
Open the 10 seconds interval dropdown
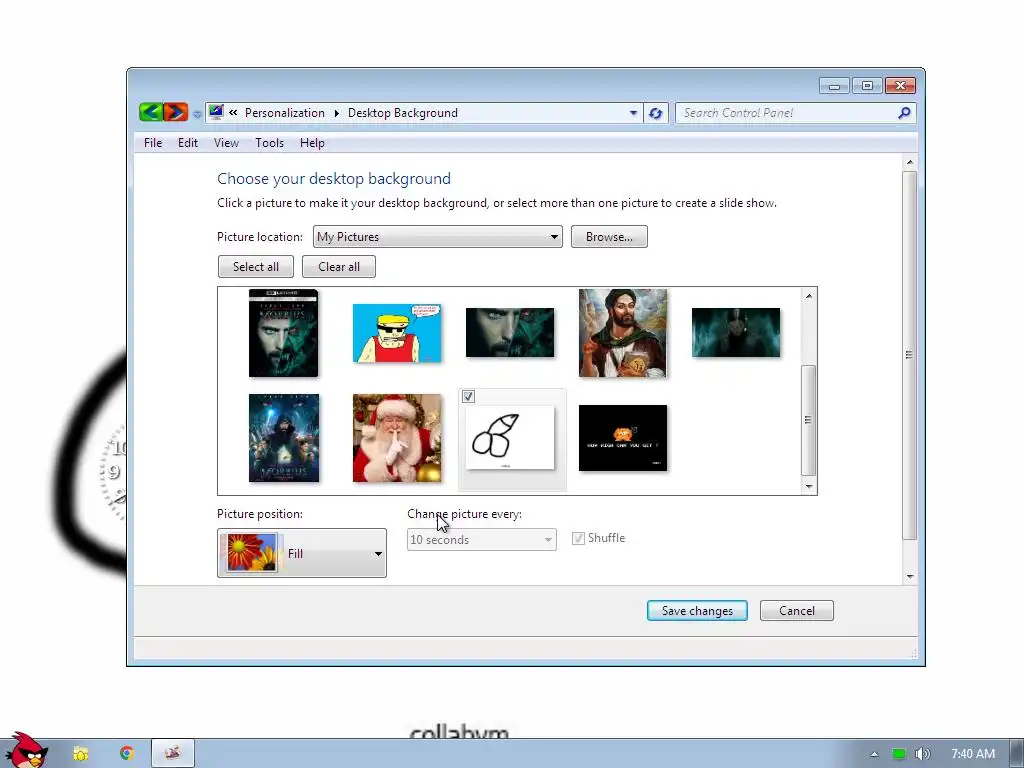(482, 539)
